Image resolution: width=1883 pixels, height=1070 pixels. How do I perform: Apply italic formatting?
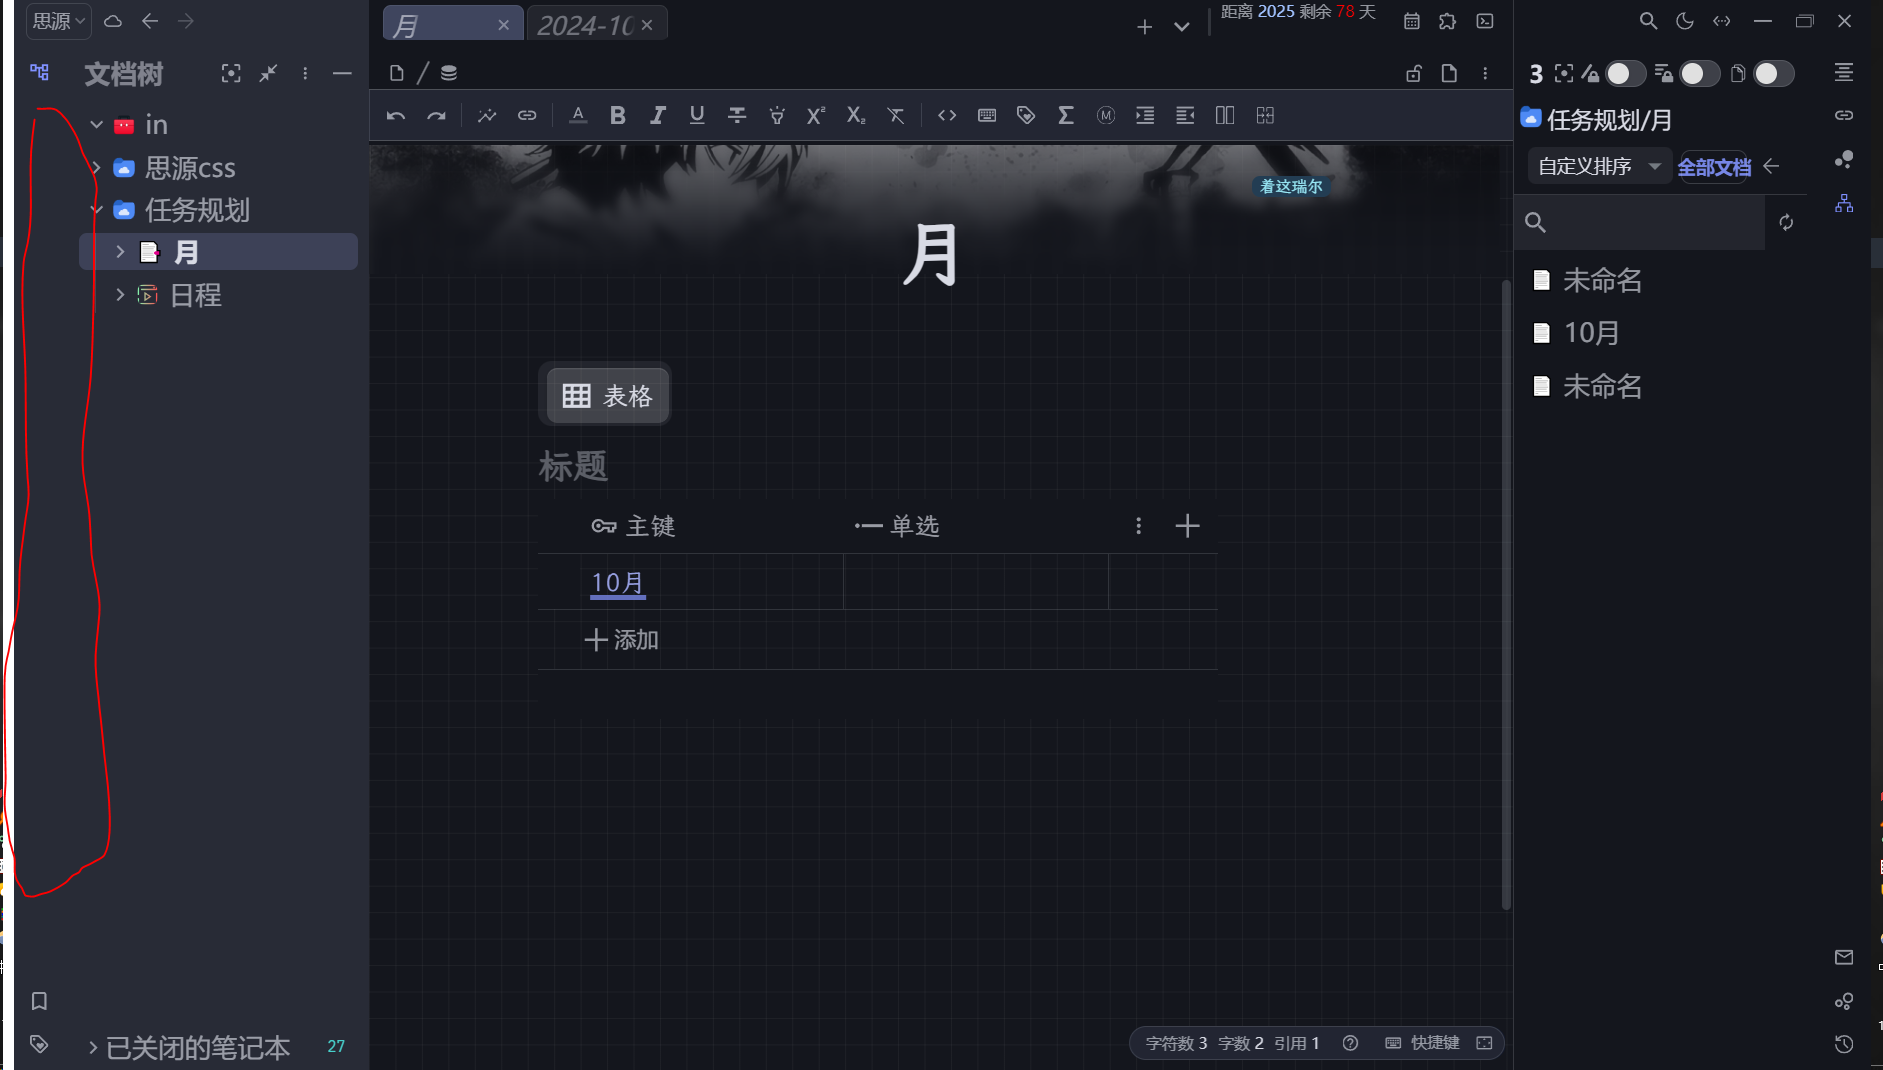tap(657, 116)
